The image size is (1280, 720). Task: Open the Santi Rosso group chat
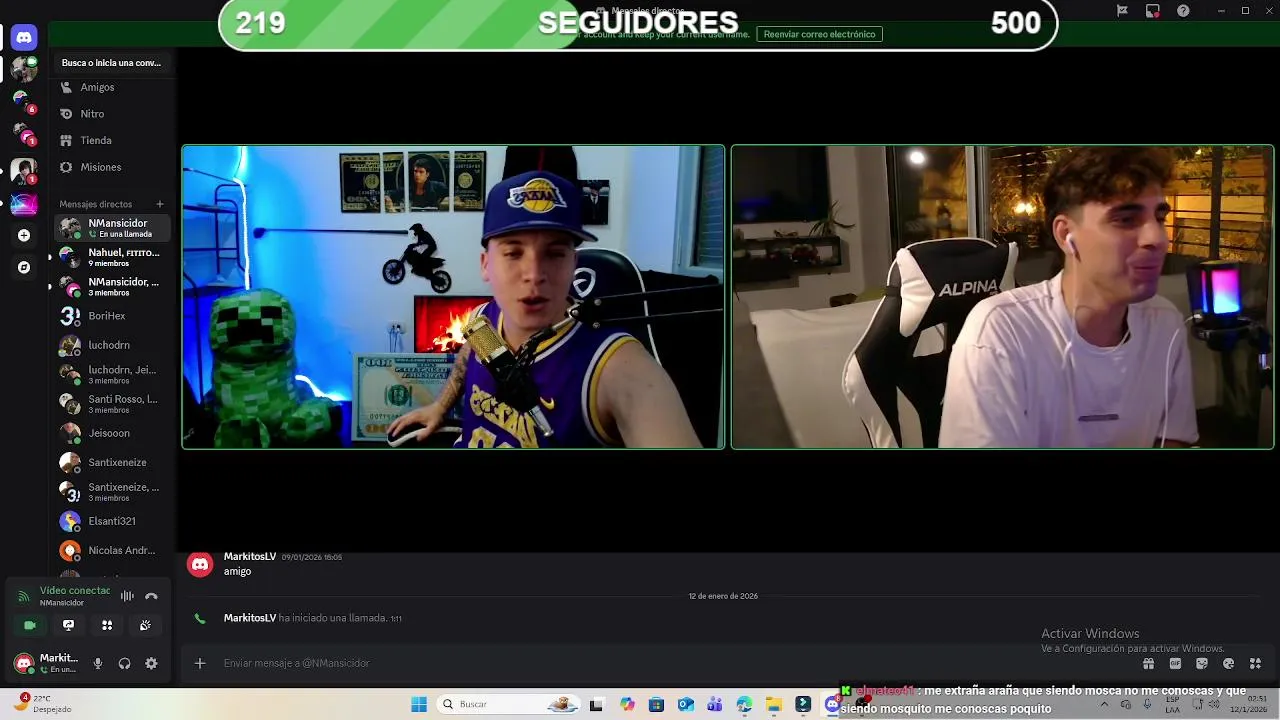(111, 404)
